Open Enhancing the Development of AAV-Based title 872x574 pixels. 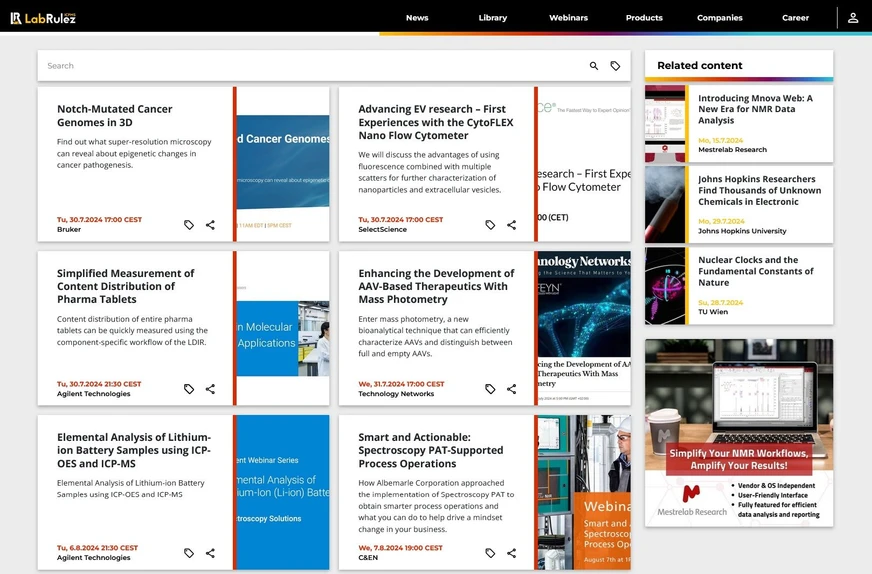click(436, 286)
